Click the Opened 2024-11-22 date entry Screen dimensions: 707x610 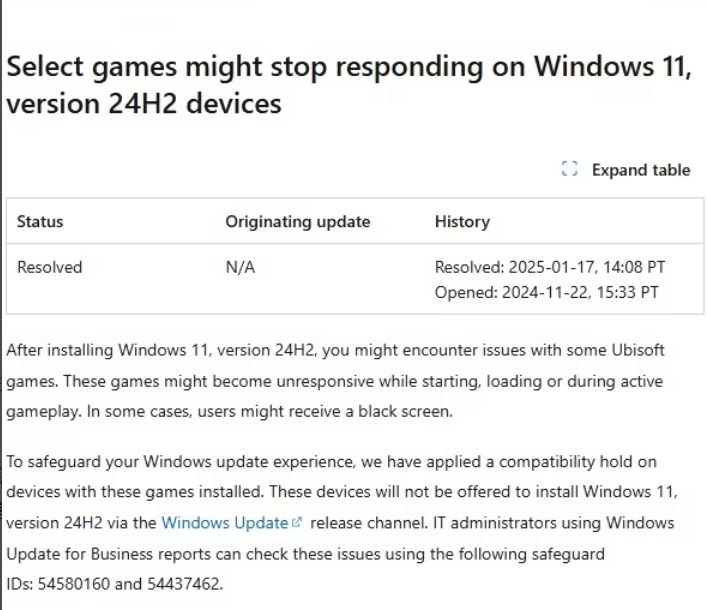point(546,292)
